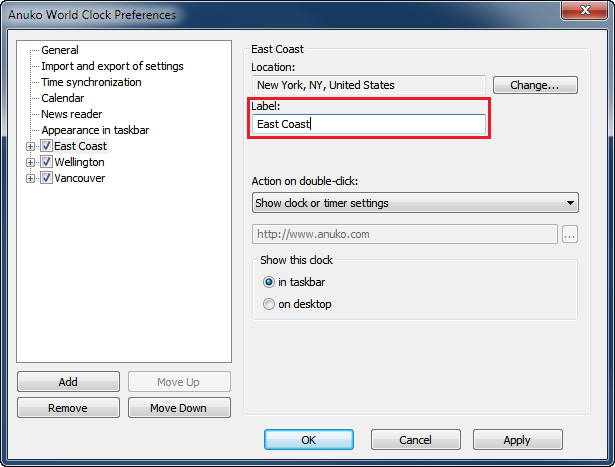Click the Apply button
The width and height of the screenshot is (615, 467).
[517, 440]
